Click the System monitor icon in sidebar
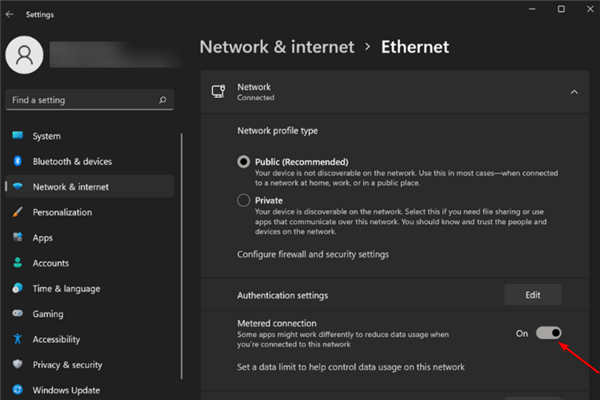Viewport: 600px width, 400px height. click(17, 136)
